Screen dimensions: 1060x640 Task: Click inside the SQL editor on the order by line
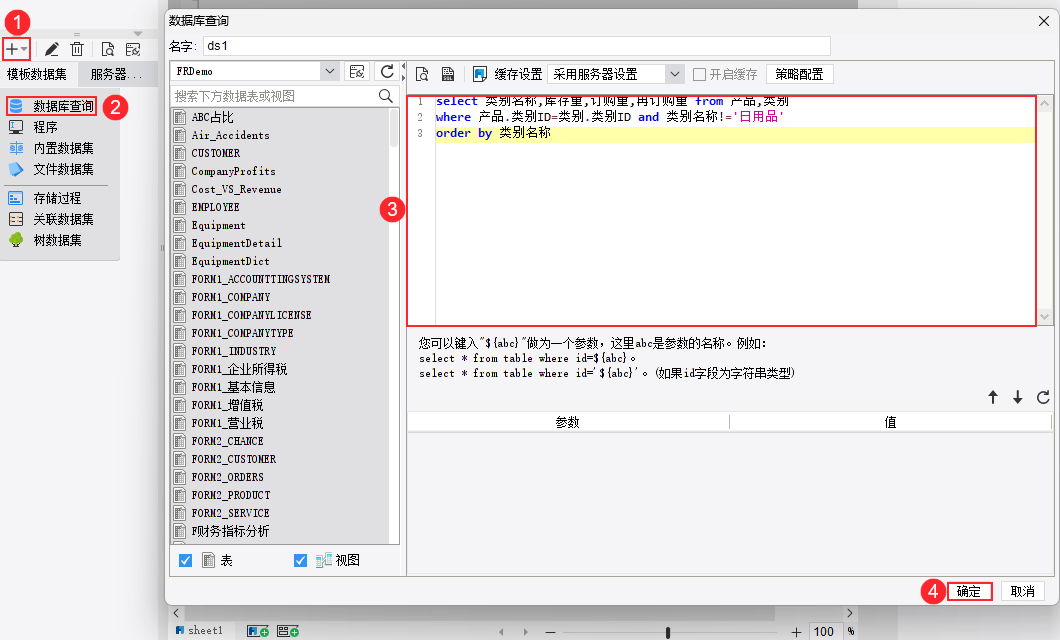(735, 133)
